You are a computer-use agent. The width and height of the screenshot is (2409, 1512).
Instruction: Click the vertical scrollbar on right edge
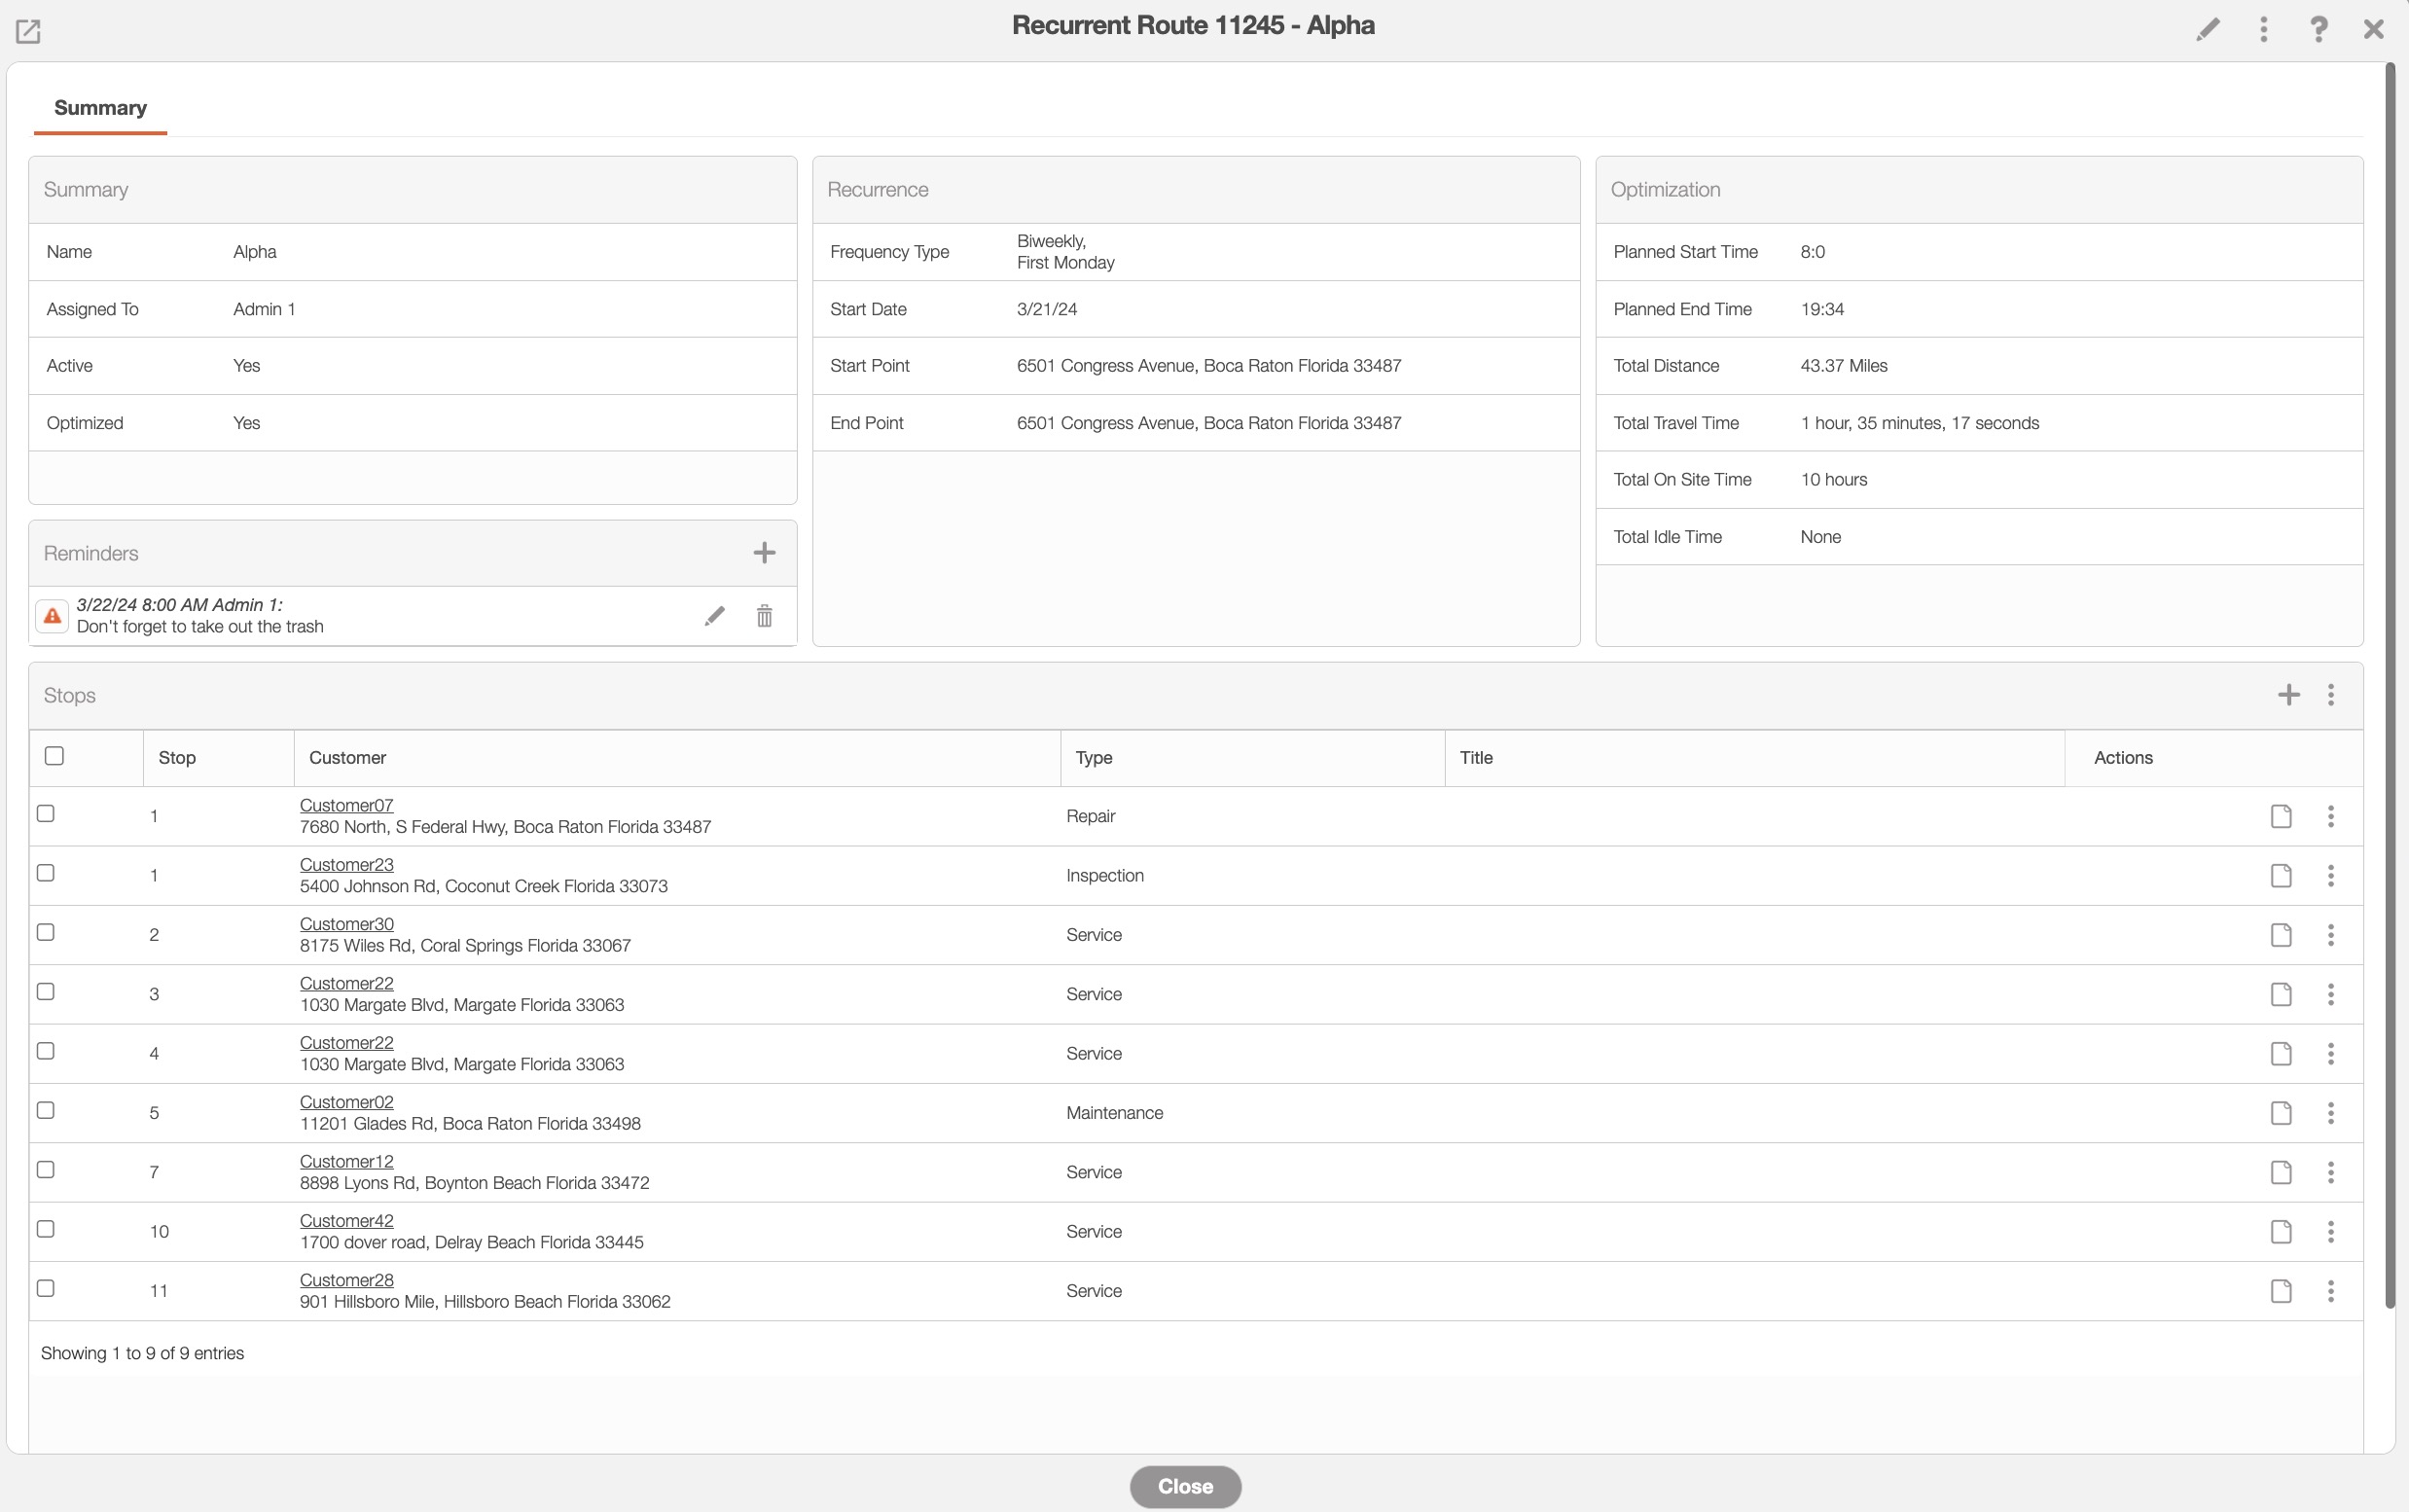[x=2389, y=680]
